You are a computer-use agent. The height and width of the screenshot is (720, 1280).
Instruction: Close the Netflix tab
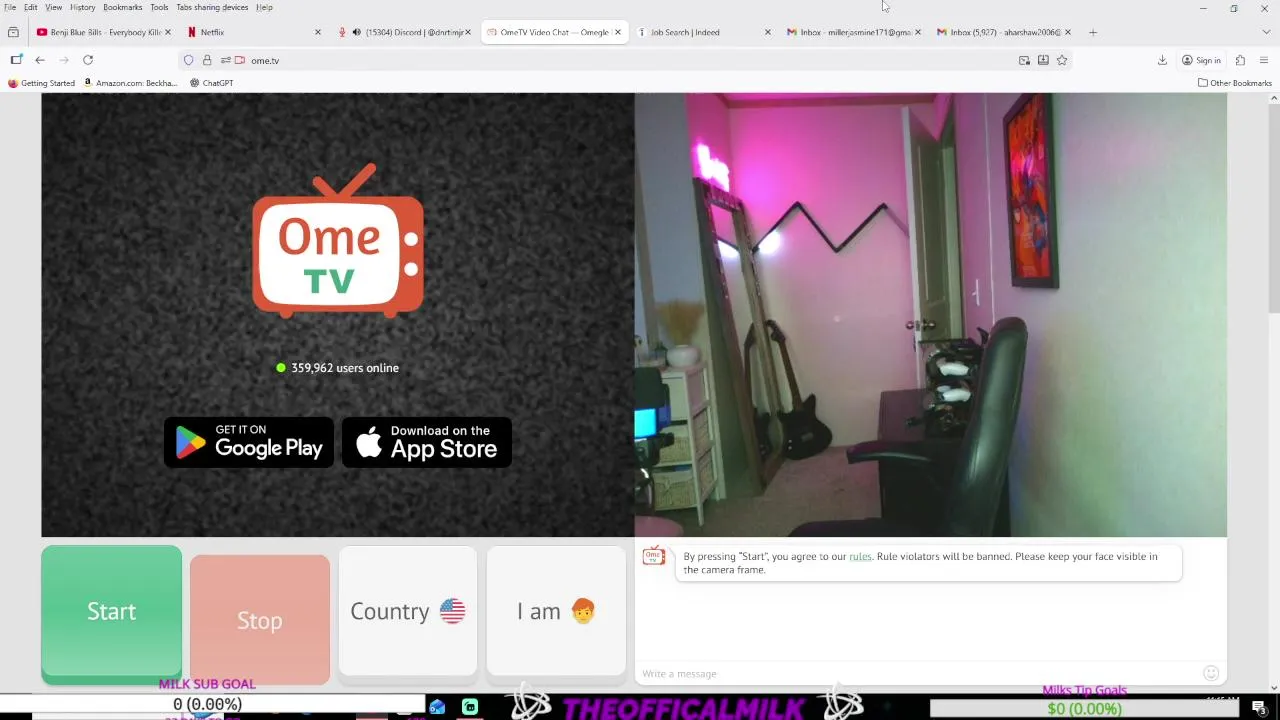click(x=318, y=32)
